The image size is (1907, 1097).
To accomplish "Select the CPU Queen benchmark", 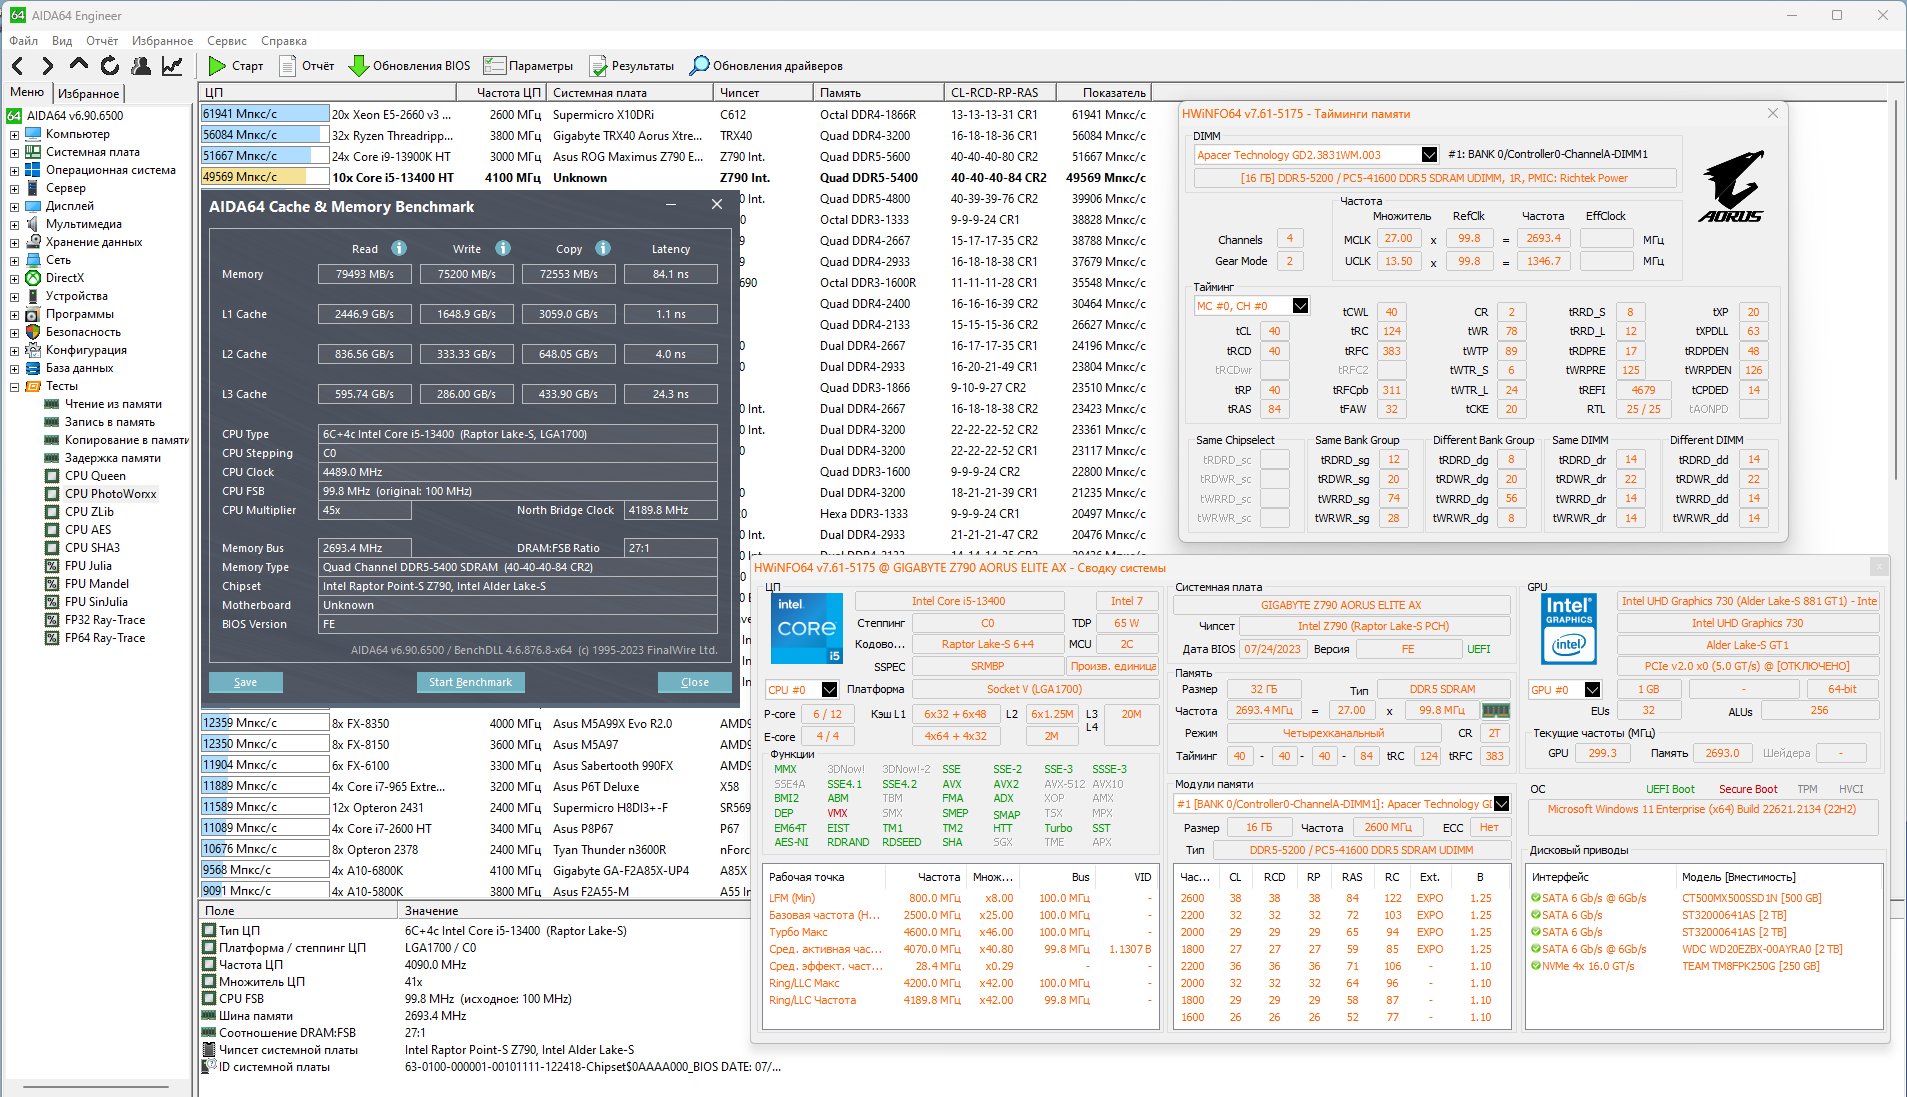I will point(95,476).
